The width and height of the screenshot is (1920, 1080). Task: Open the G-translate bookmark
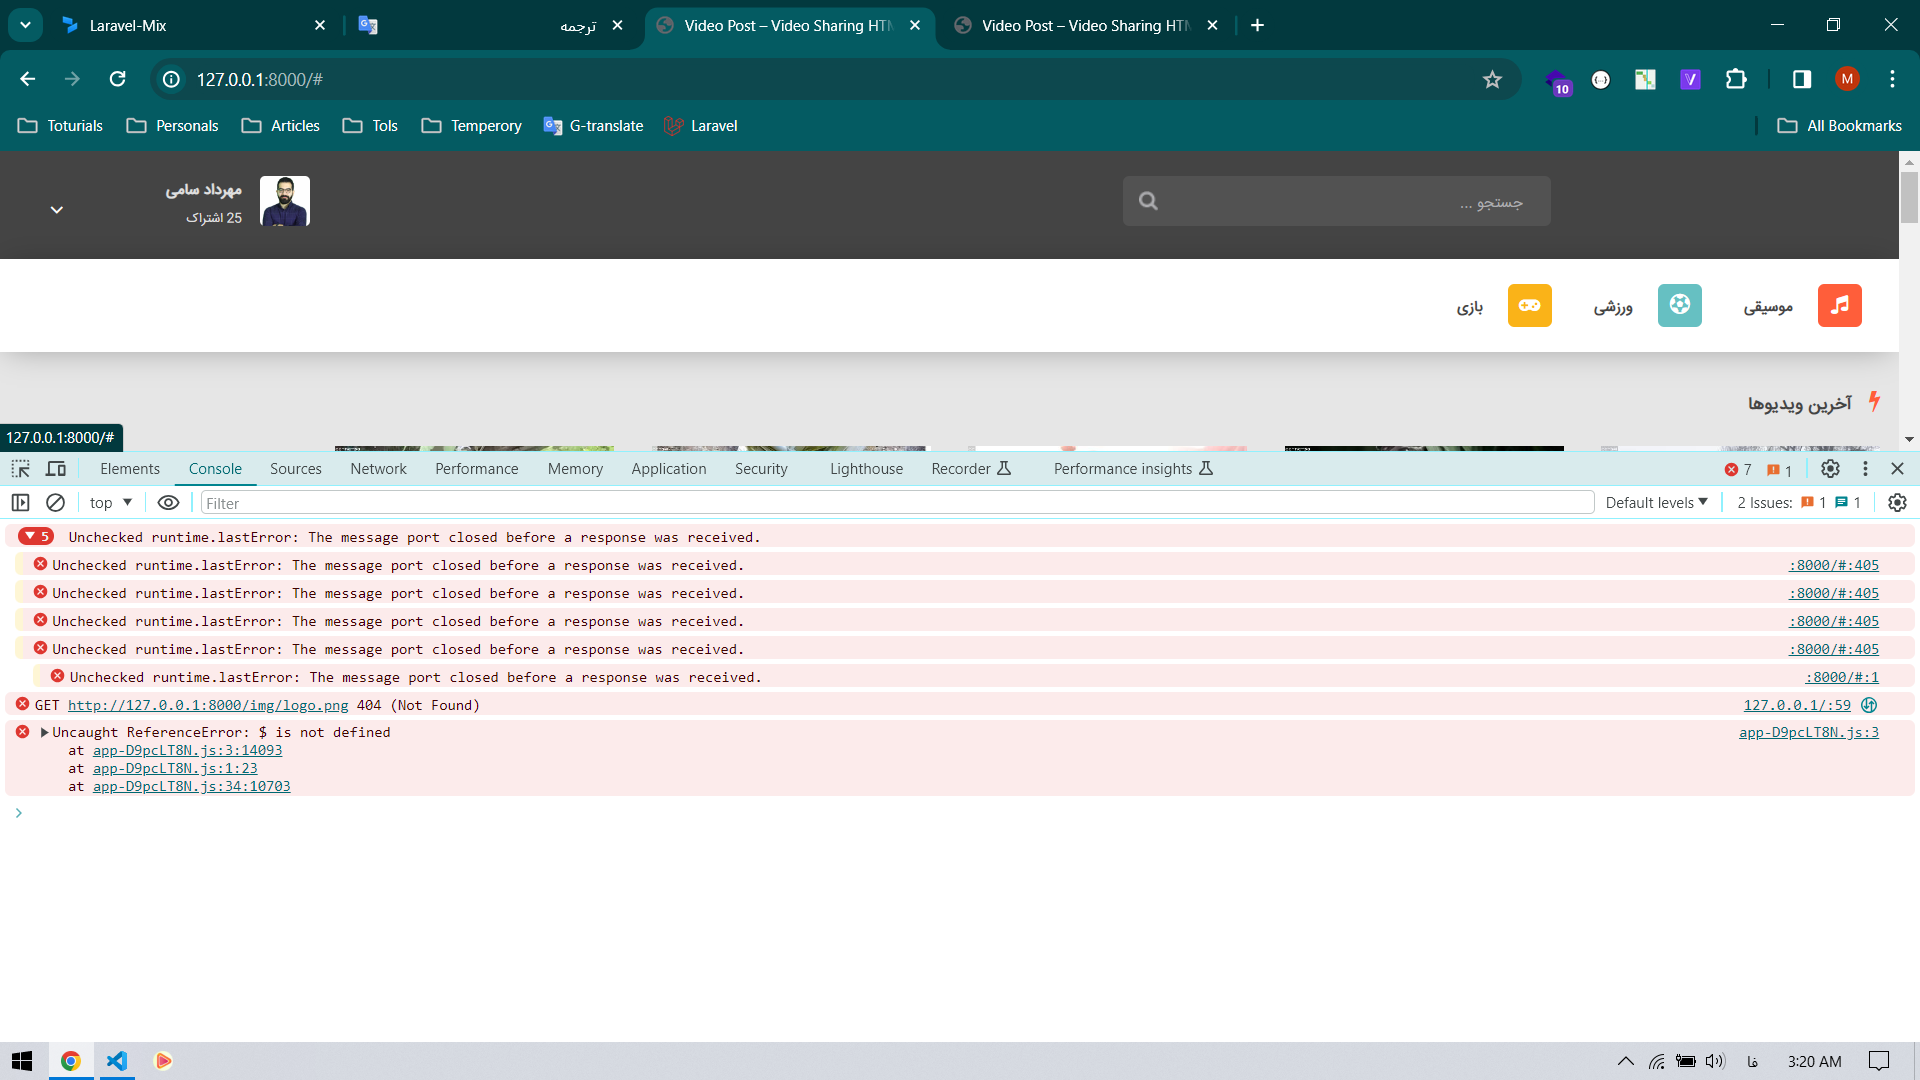pos(593,126)
